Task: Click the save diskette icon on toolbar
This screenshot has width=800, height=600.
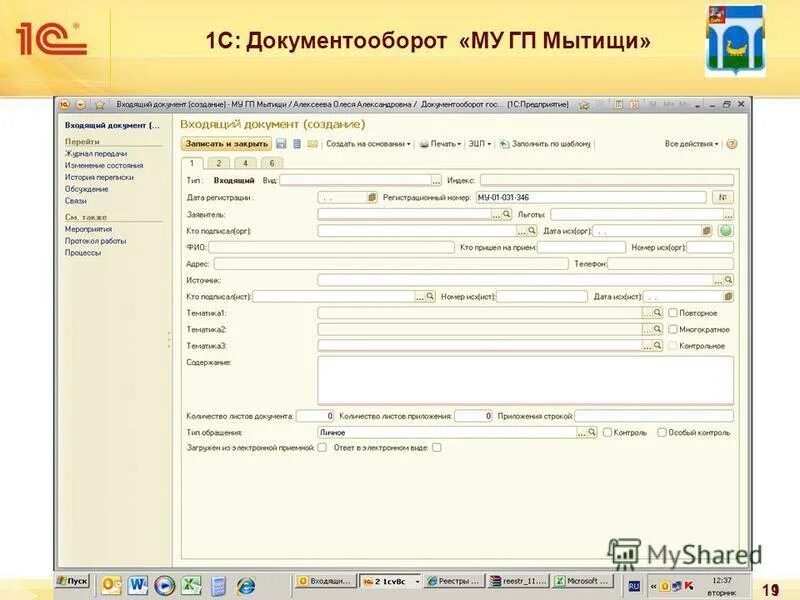Action: point(281,144)
